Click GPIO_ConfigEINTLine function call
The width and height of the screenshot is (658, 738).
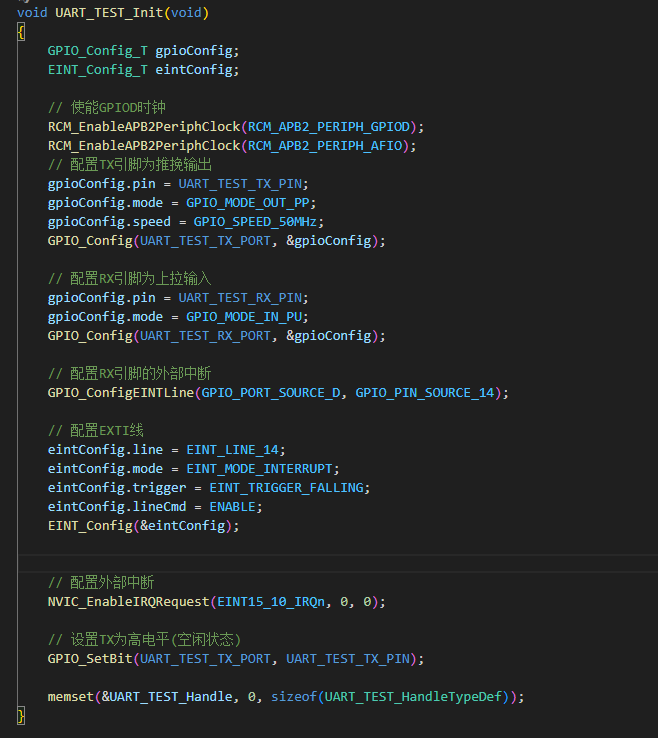point(121,393)
